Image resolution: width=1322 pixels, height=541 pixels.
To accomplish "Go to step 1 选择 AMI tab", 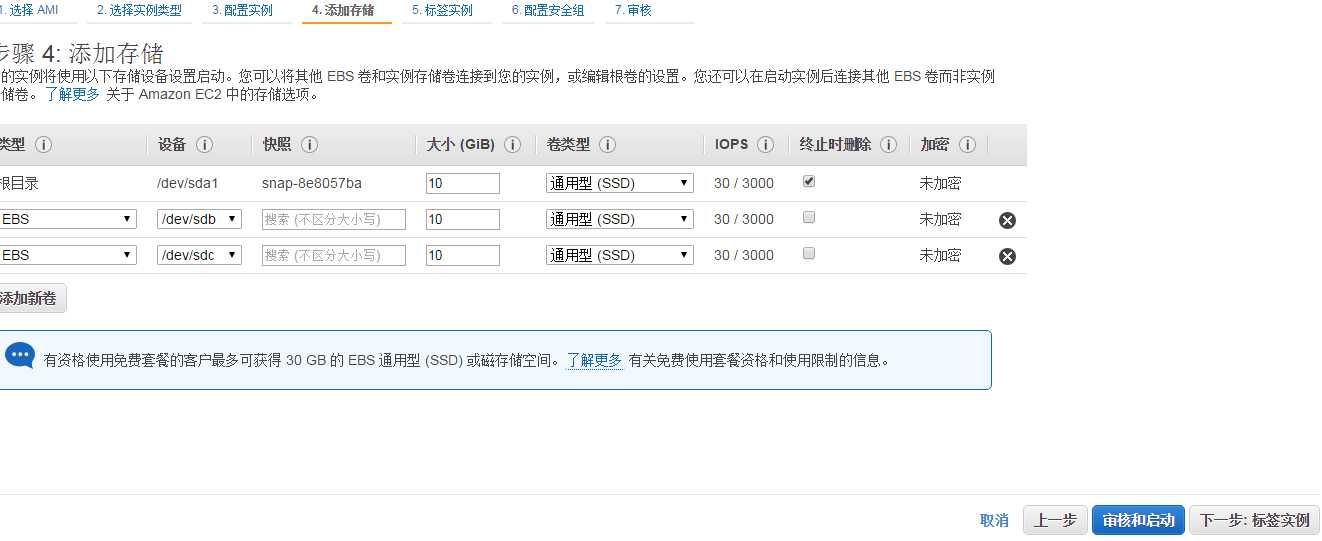I will (x=29, y=10).
